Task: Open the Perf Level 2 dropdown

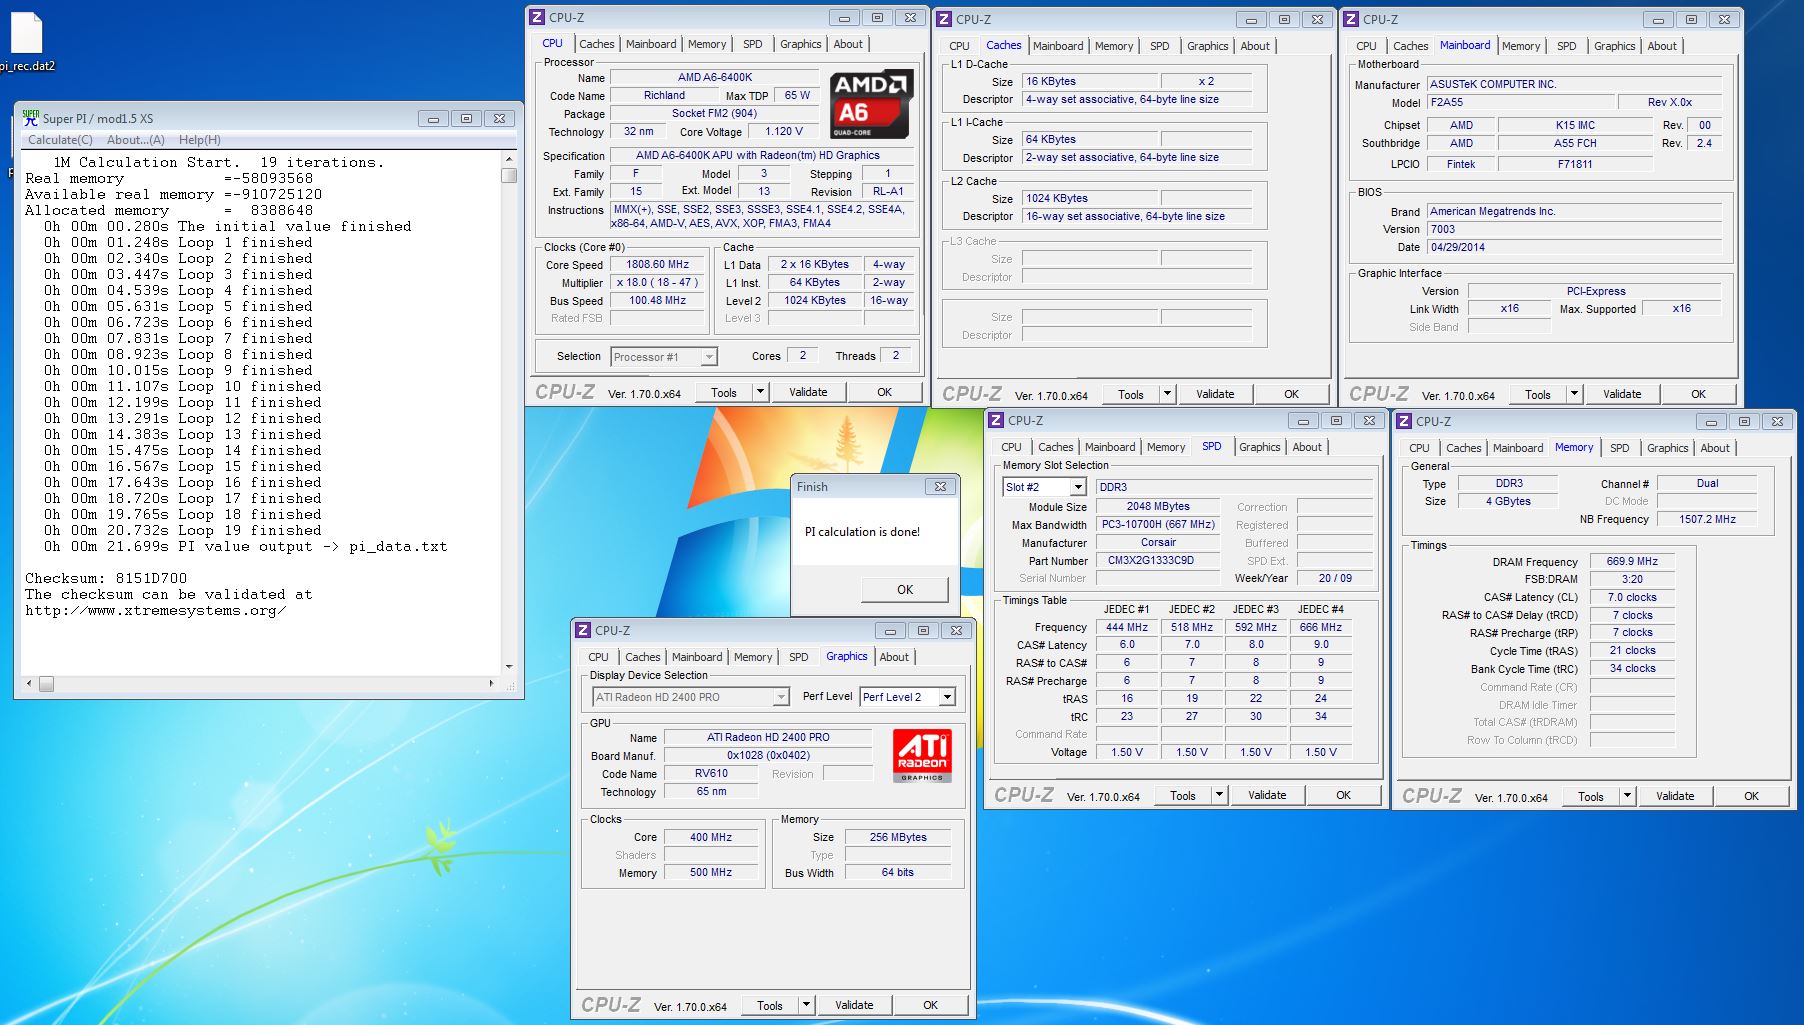Action: (947, 697)
